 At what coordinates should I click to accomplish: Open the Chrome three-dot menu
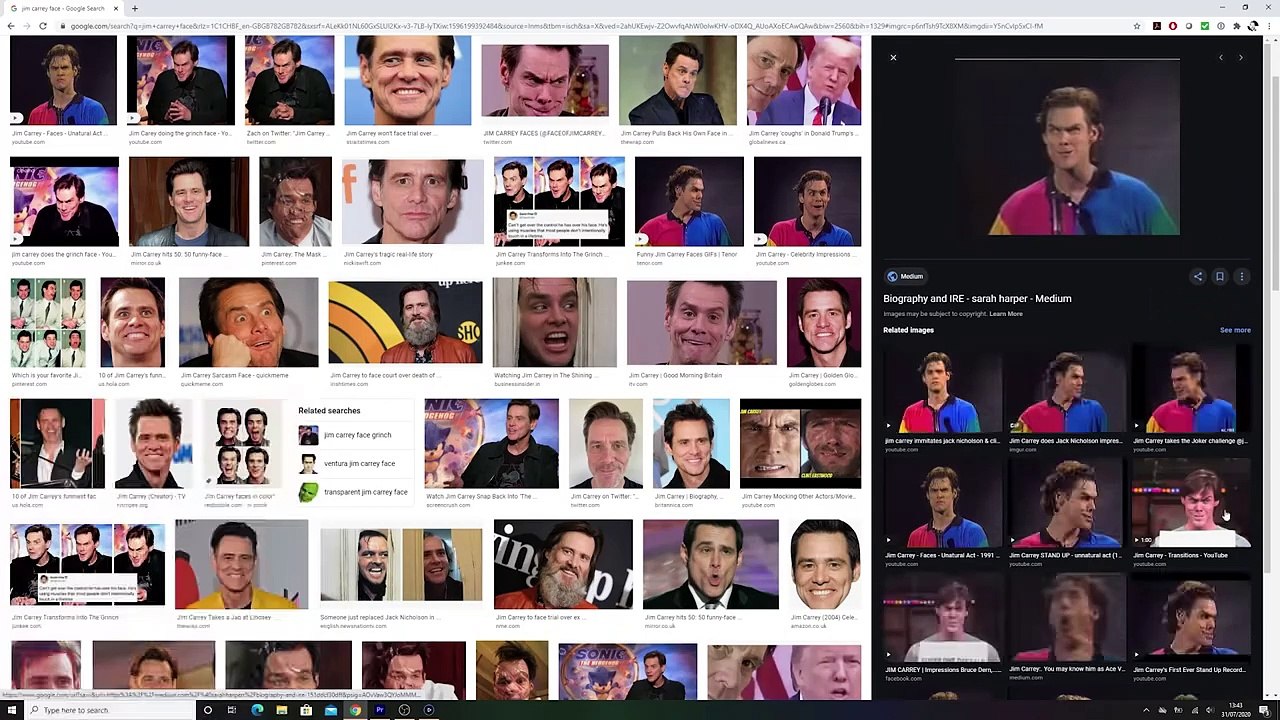[1269, 26]
